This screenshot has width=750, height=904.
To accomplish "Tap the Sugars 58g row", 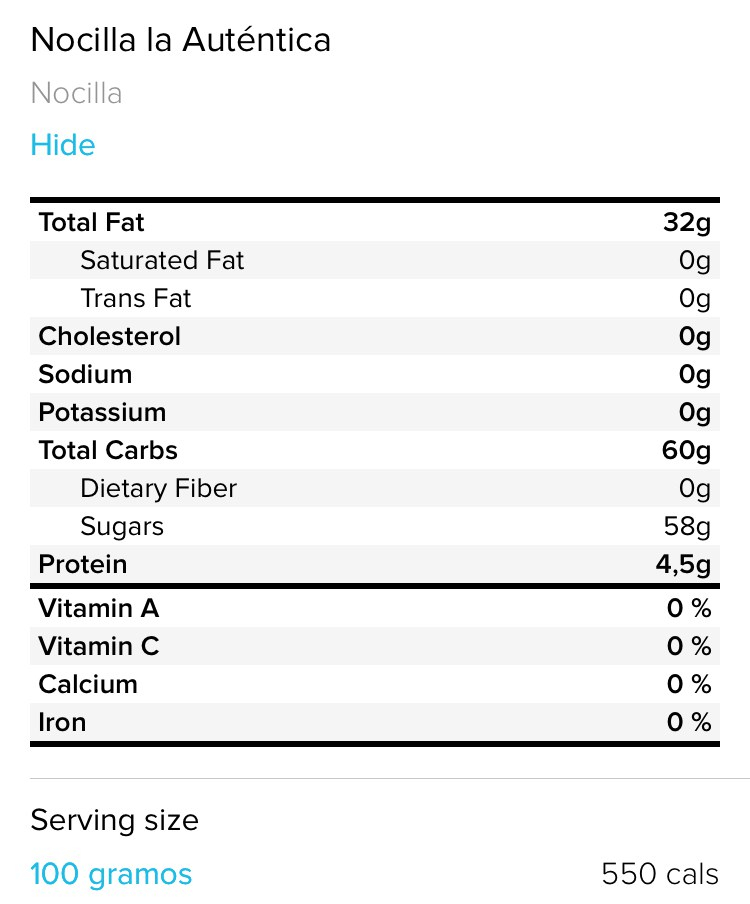I will coord(374,526).
